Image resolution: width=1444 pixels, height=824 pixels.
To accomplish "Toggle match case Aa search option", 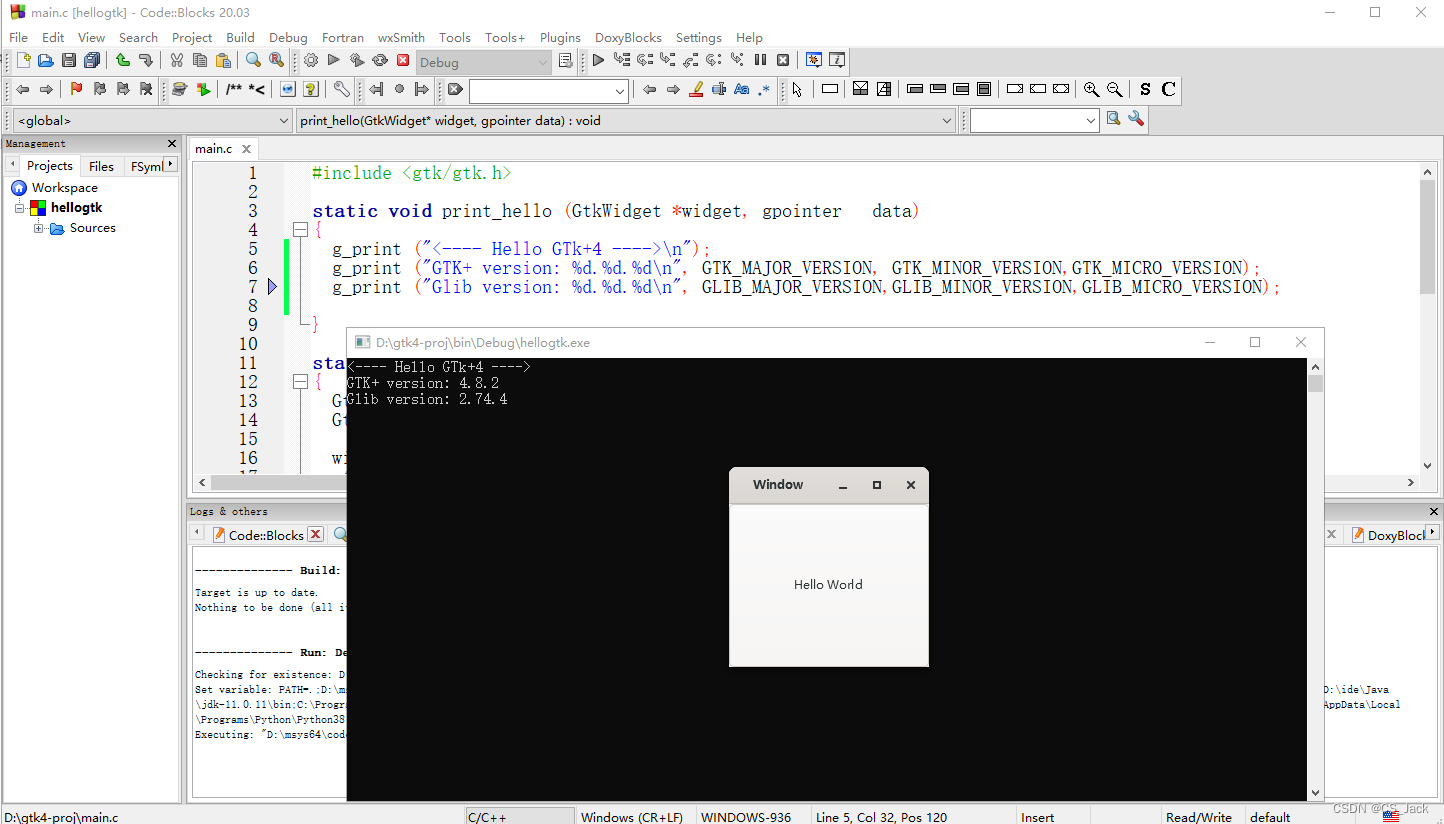I will point(741,89).
